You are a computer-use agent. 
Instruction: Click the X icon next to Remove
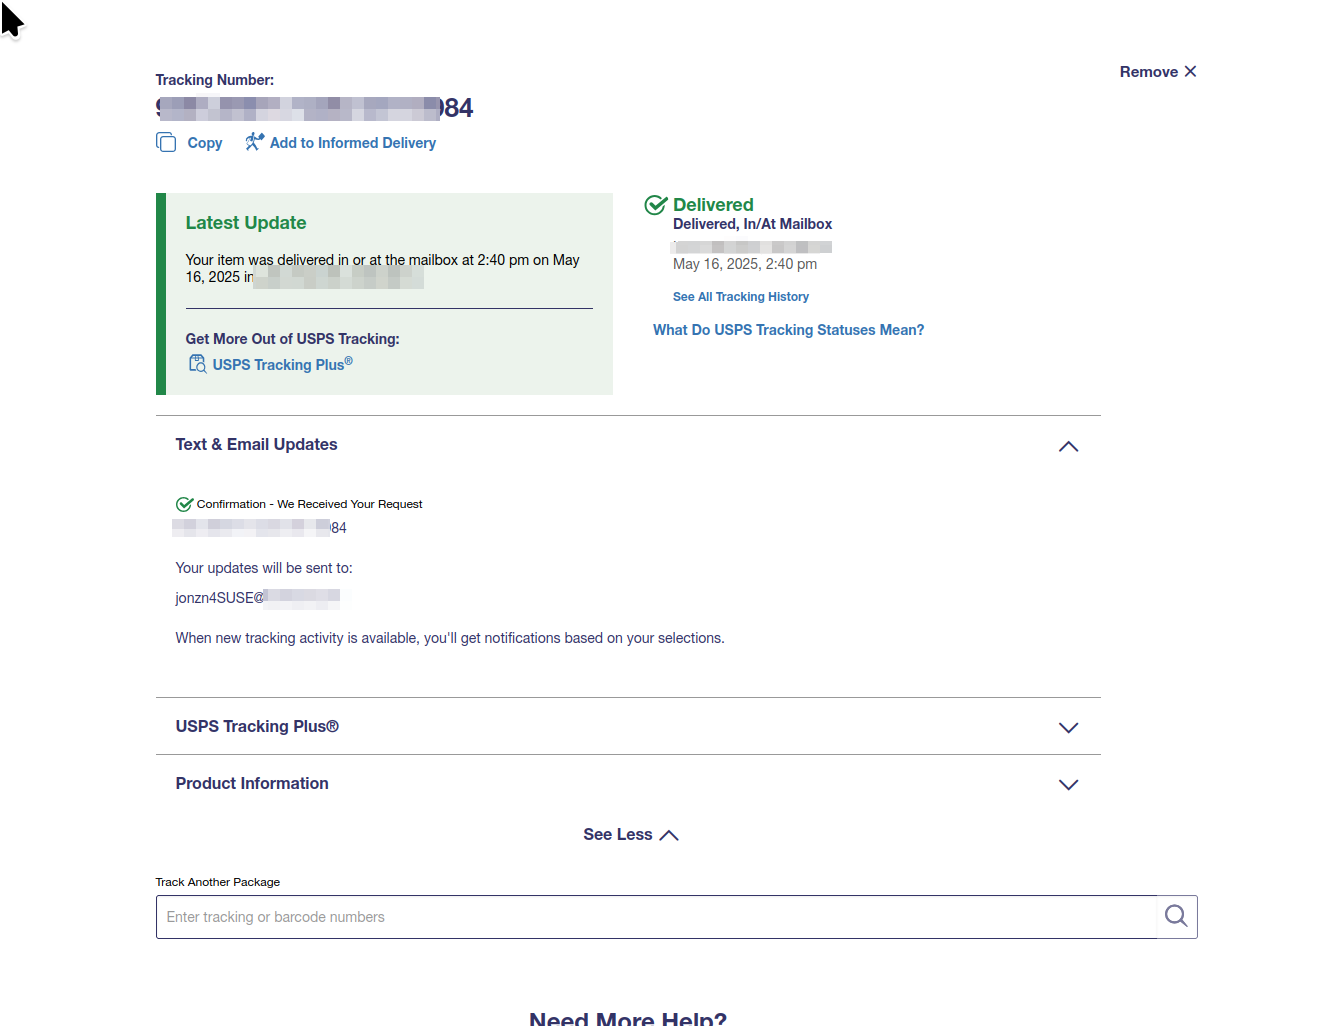click(1190, 71)
